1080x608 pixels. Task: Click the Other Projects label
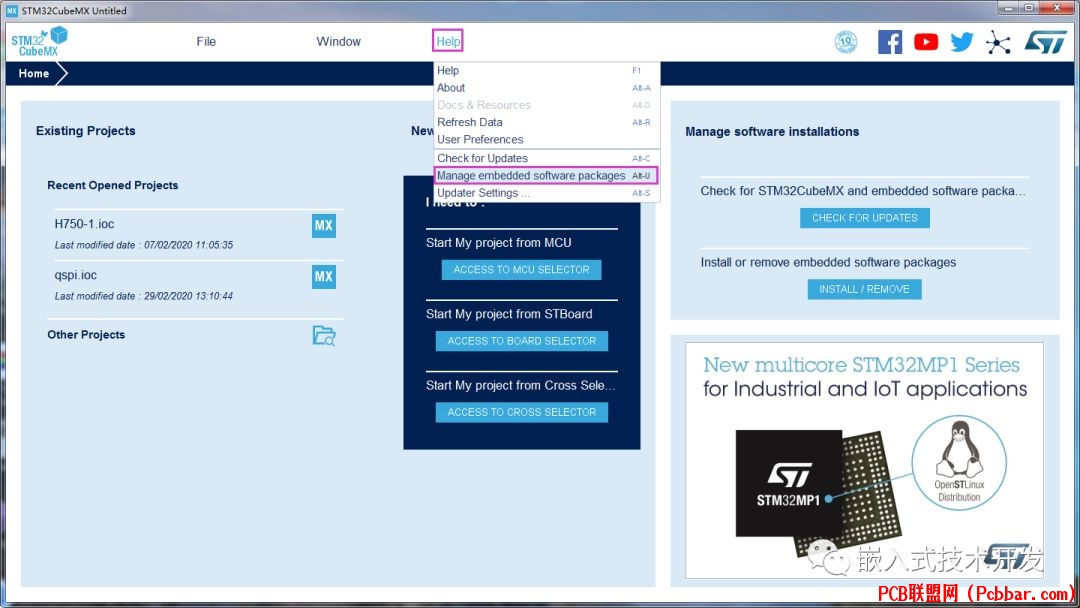coord(86,335)
